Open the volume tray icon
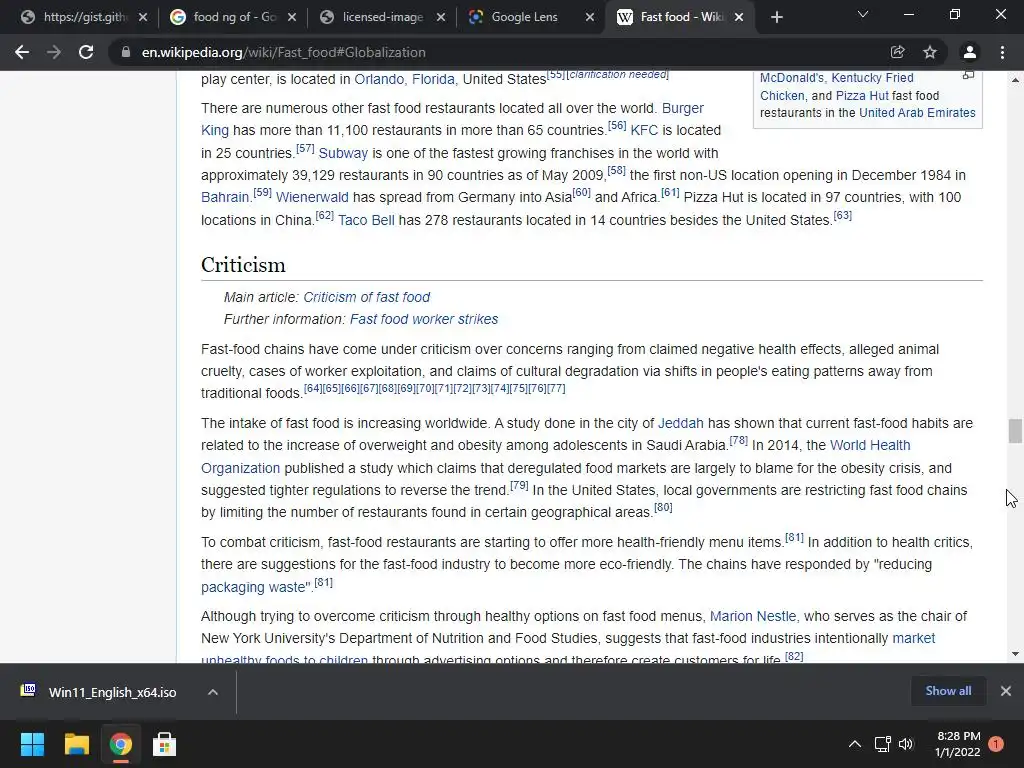 pos(906,744)
